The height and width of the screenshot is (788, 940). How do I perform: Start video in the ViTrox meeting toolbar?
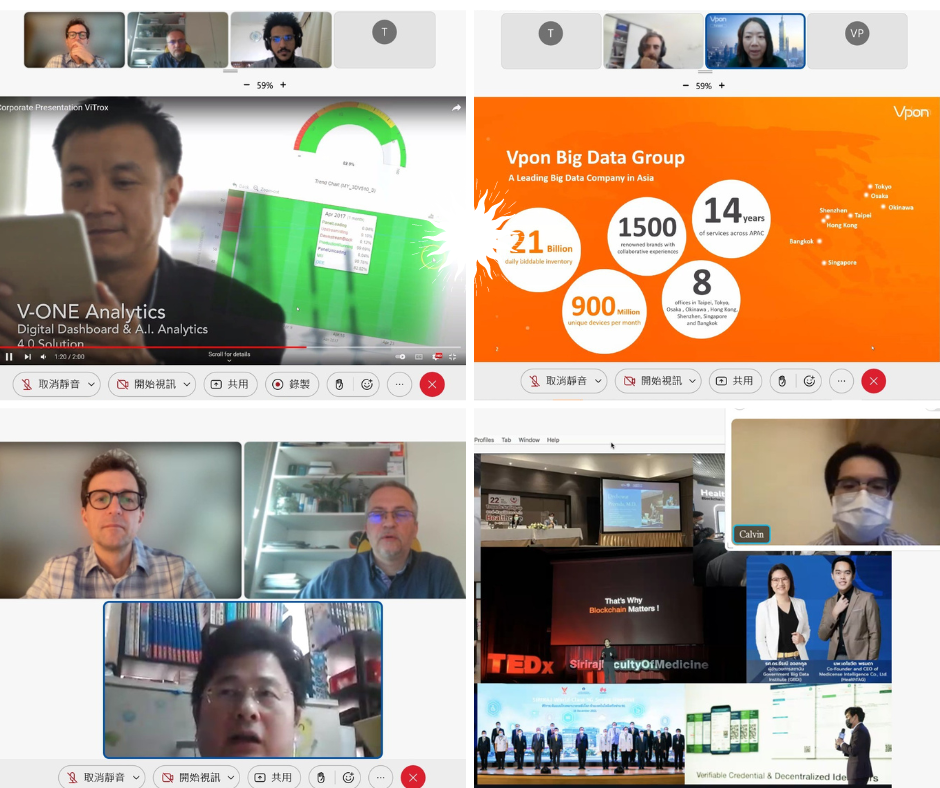(145, 384)
